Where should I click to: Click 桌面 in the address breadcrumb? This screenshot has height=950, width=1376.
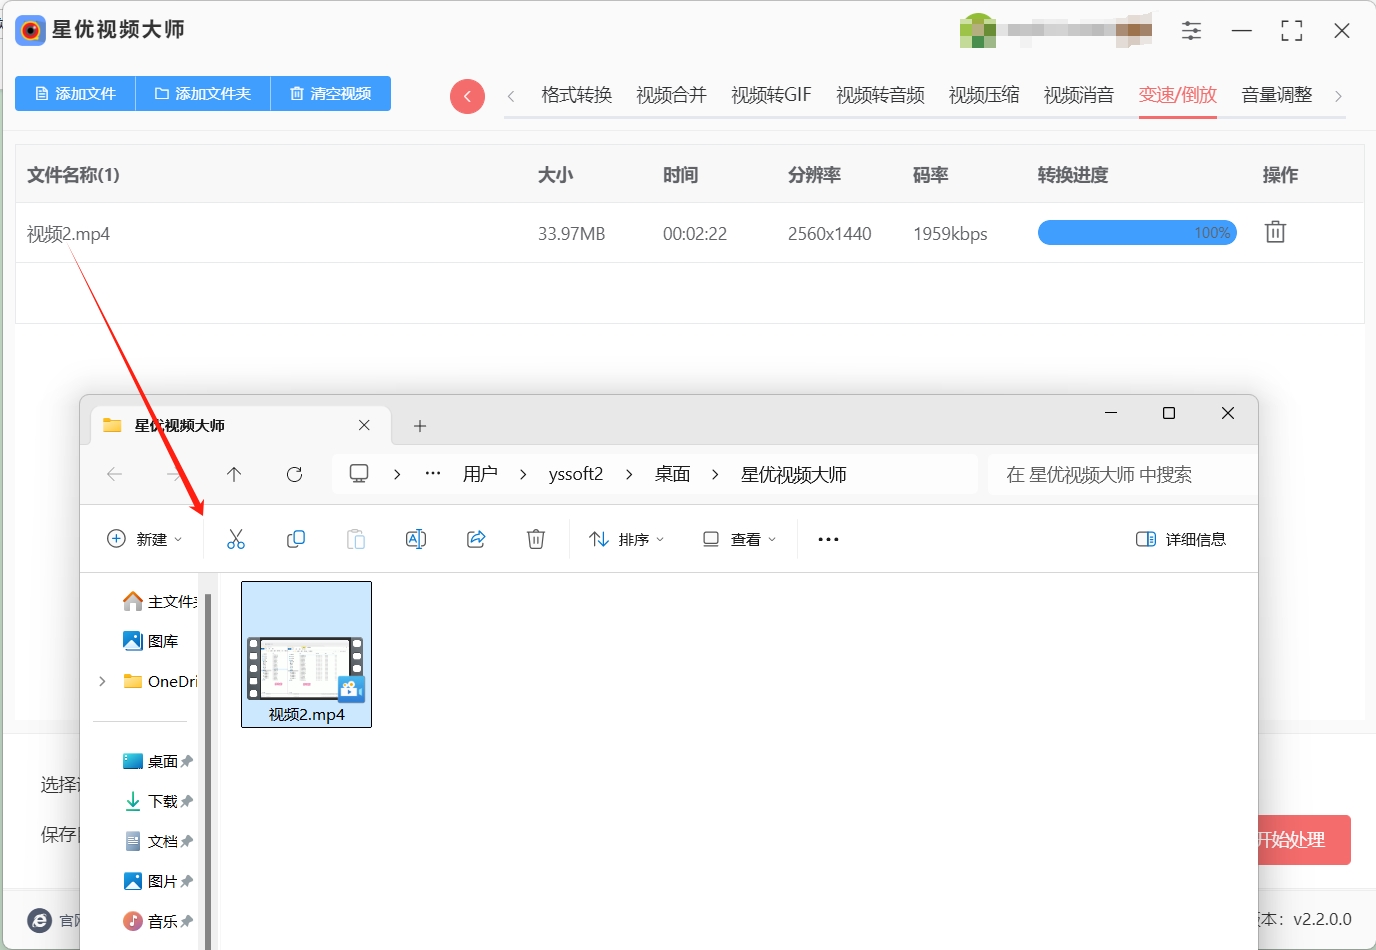[672, 474]
